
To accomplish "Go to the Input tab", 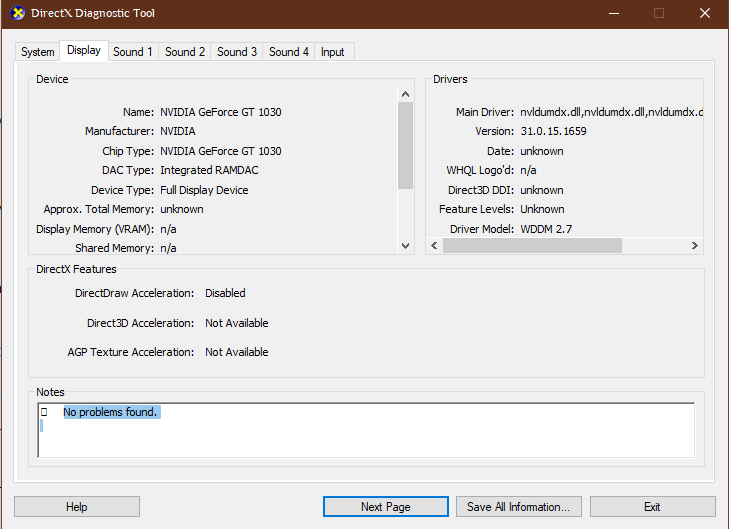I will click(332, 52).
